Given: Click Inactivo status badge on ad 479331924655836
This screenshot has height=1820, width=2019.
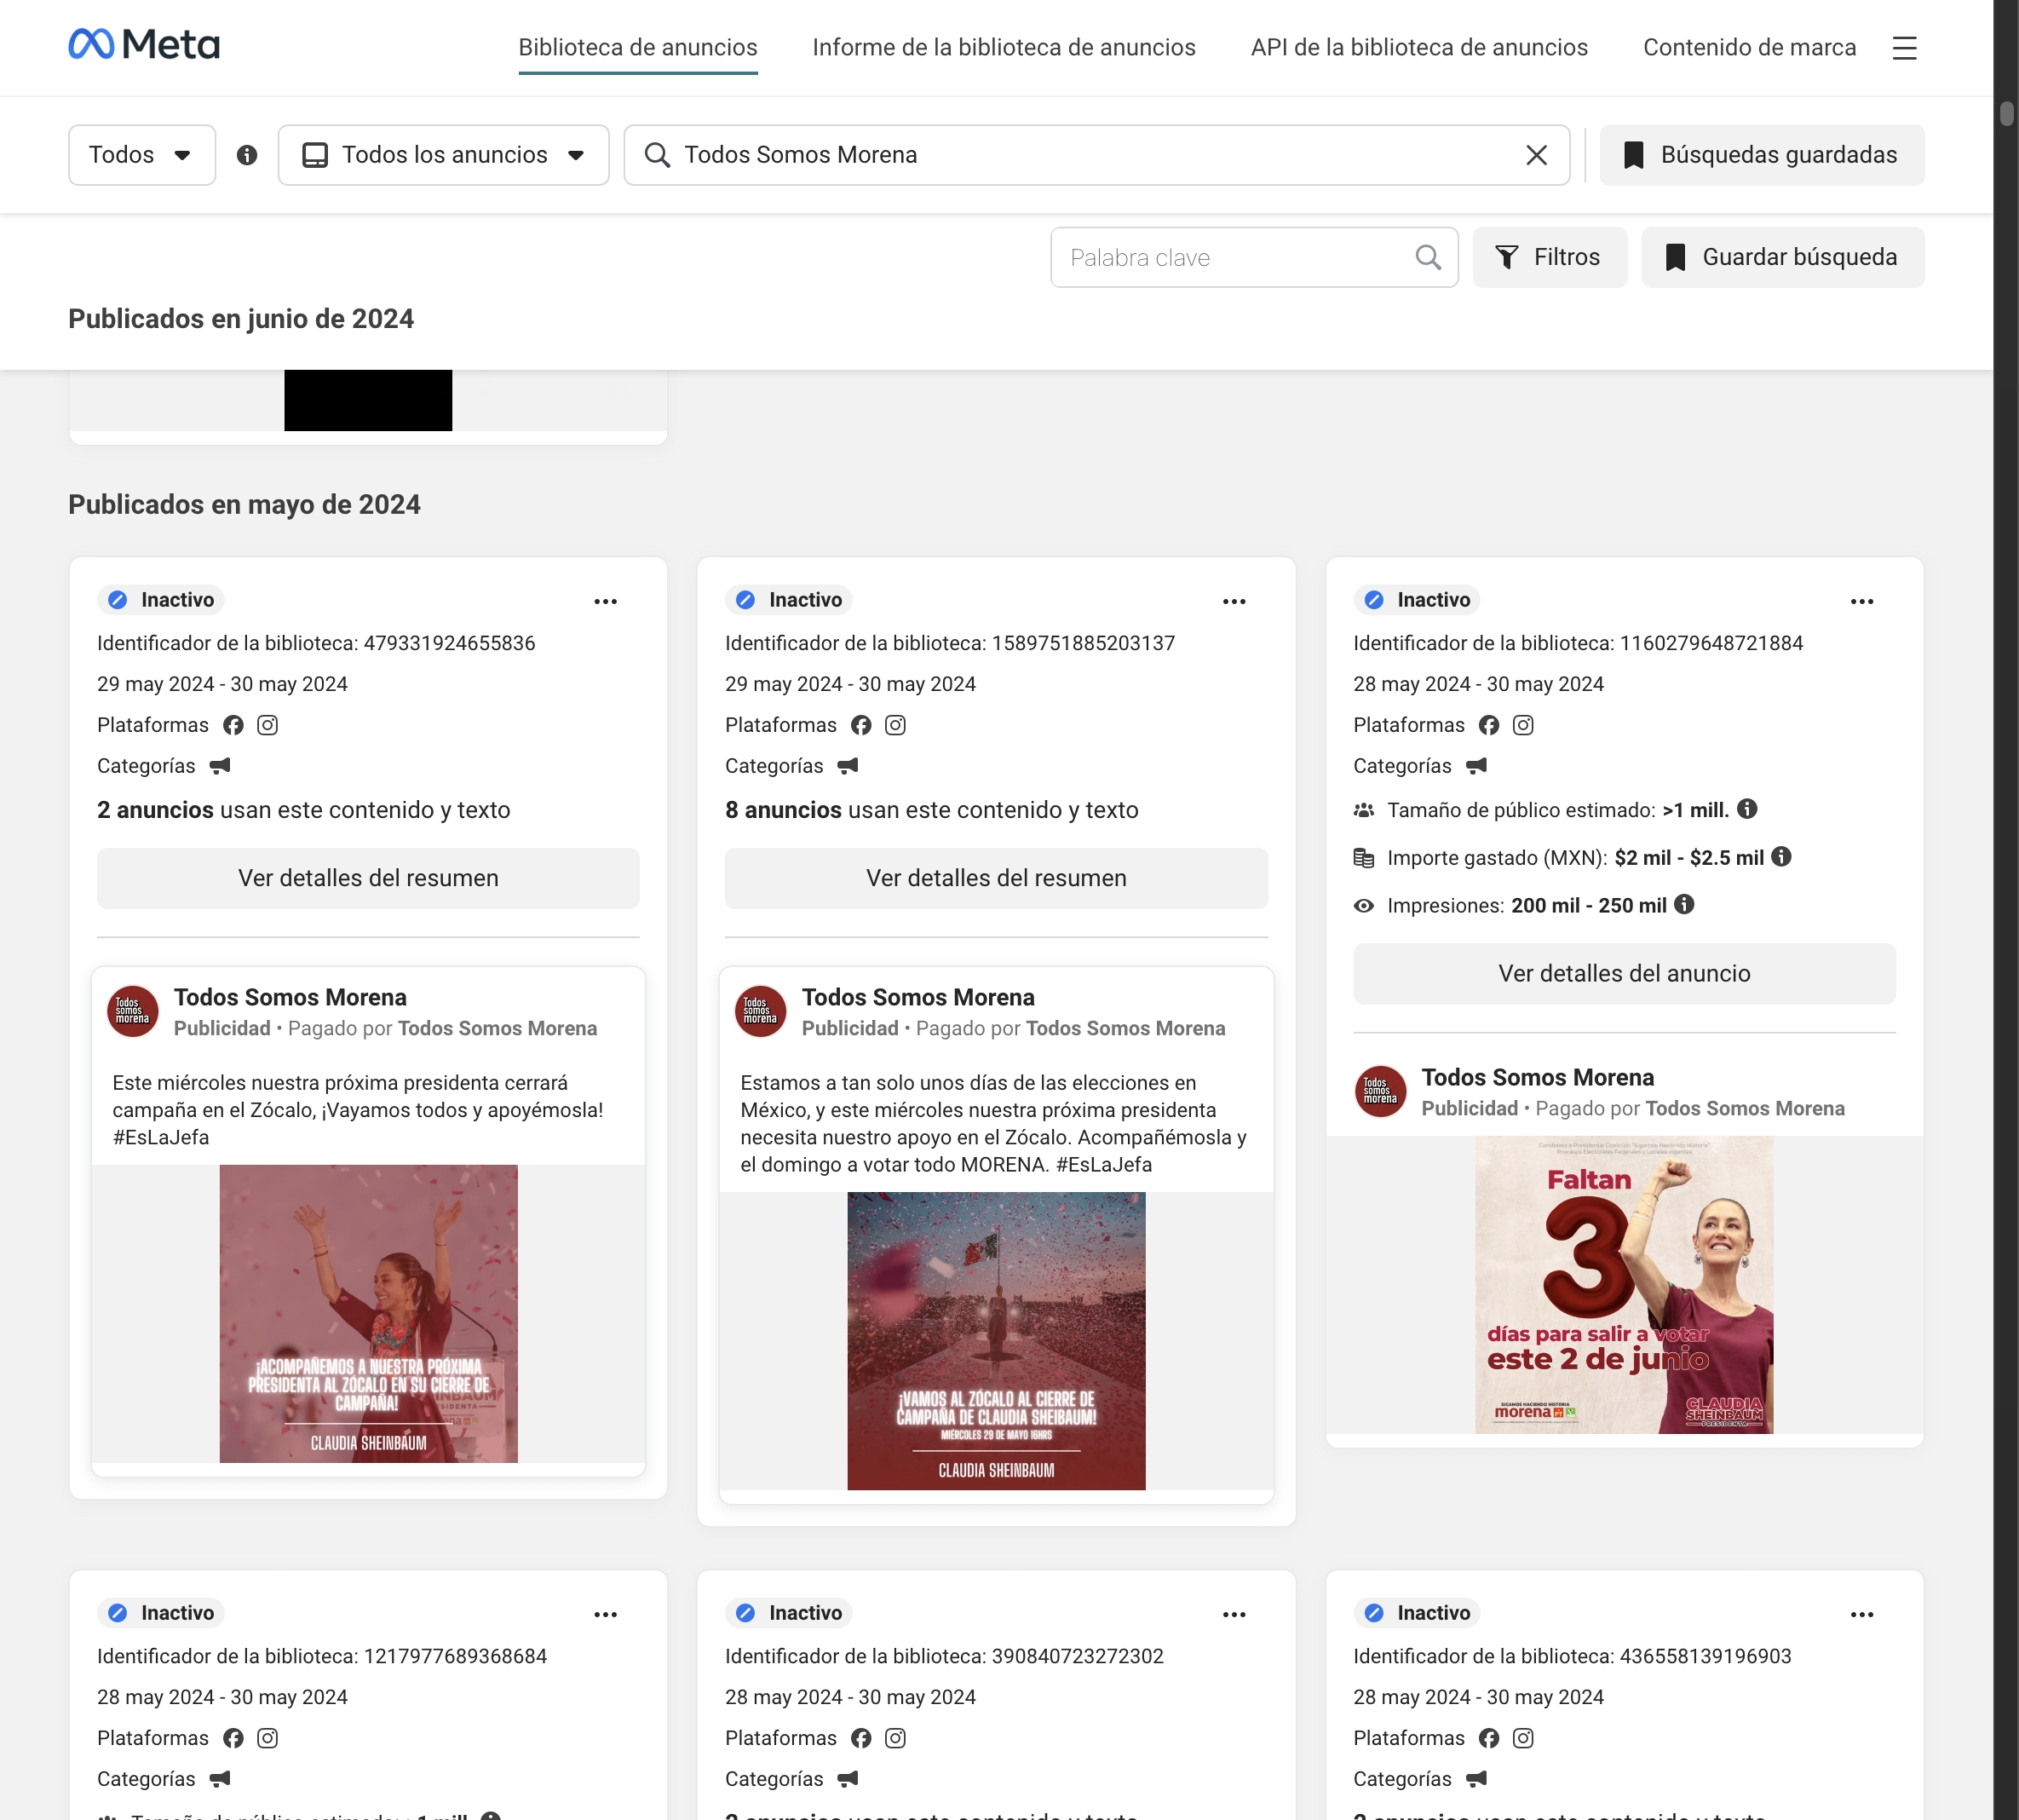Looking at the screenshot, I should 161,600.
